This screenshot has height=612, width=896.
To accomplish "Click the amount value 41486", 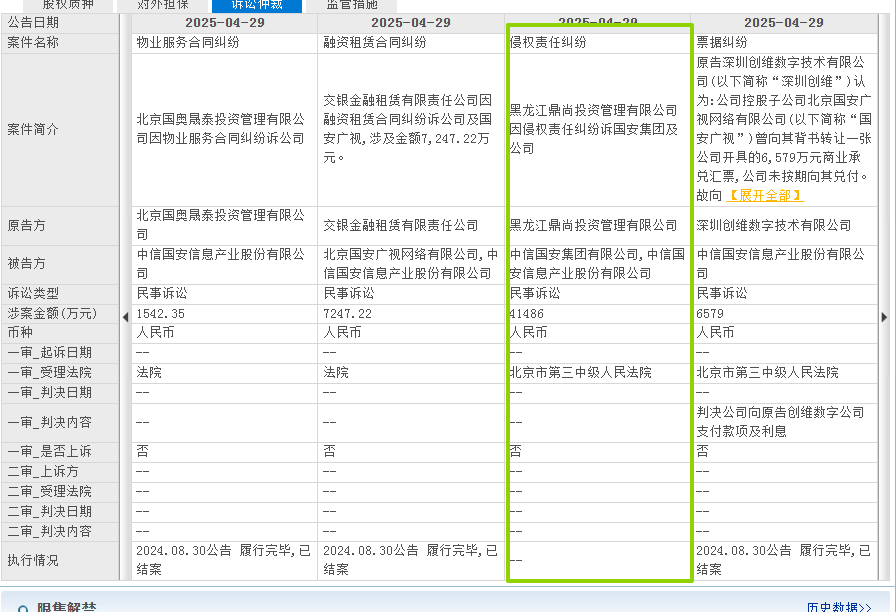I will coord(526,314).
